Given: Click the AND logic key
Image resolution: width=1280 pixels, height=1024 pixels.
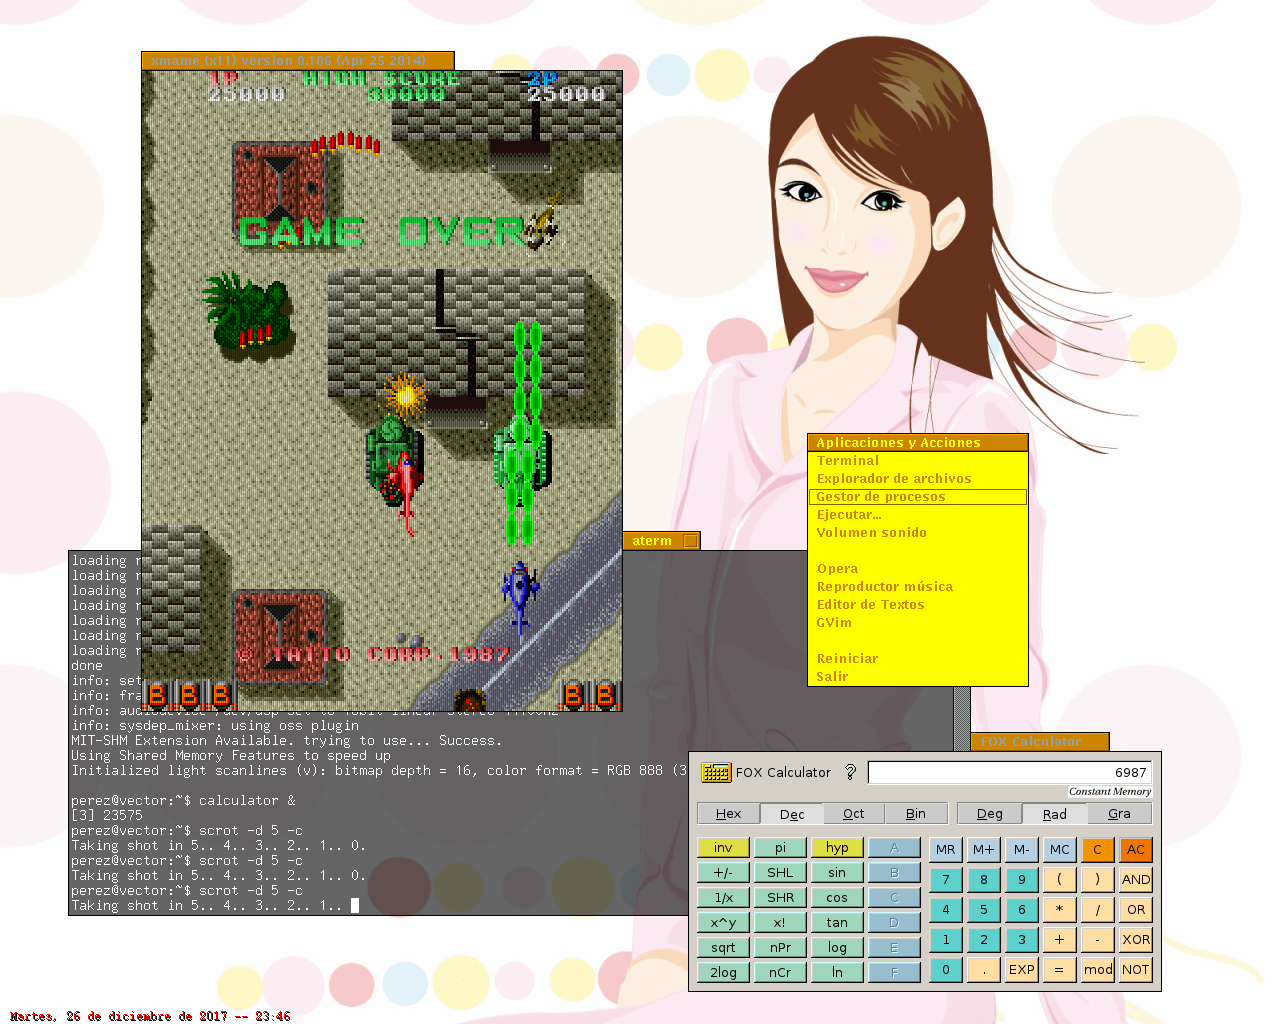Looking at the screenshot, I should (x=1136, y=880).
